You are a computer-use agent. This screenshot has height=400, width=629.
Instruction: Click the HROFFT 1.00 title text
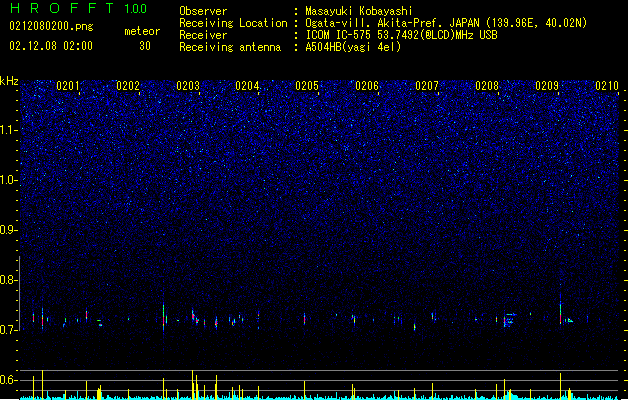click(x=78, y=8)
